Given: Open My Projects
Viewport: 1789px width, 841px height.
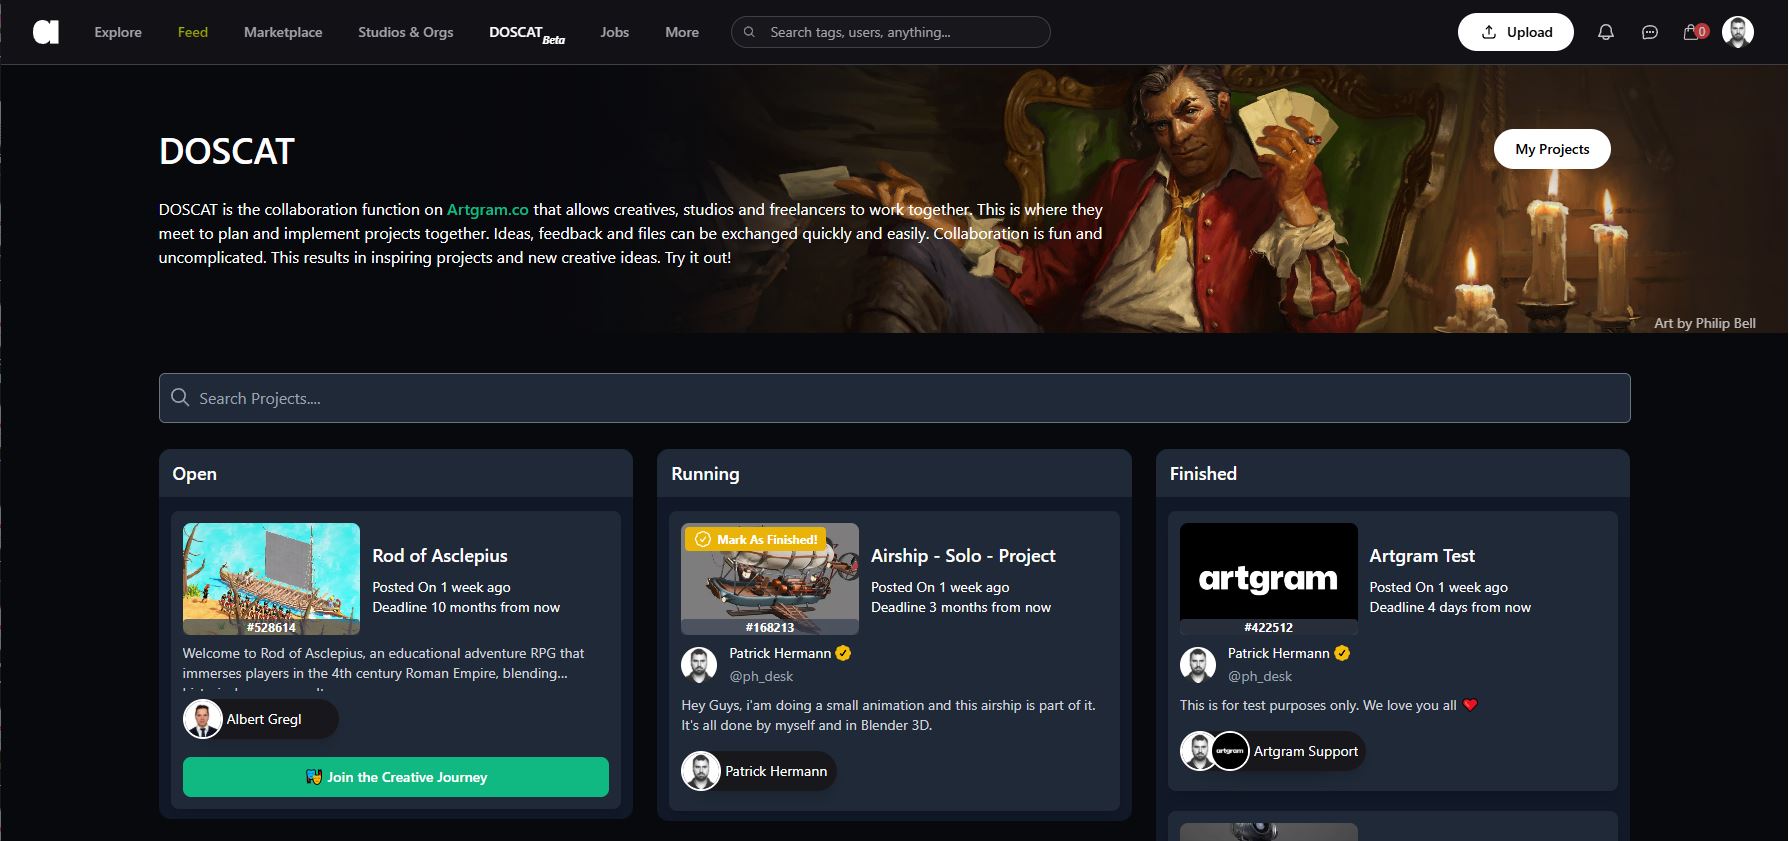Looking at the screenshot, I should click(x=1551, y=149).
